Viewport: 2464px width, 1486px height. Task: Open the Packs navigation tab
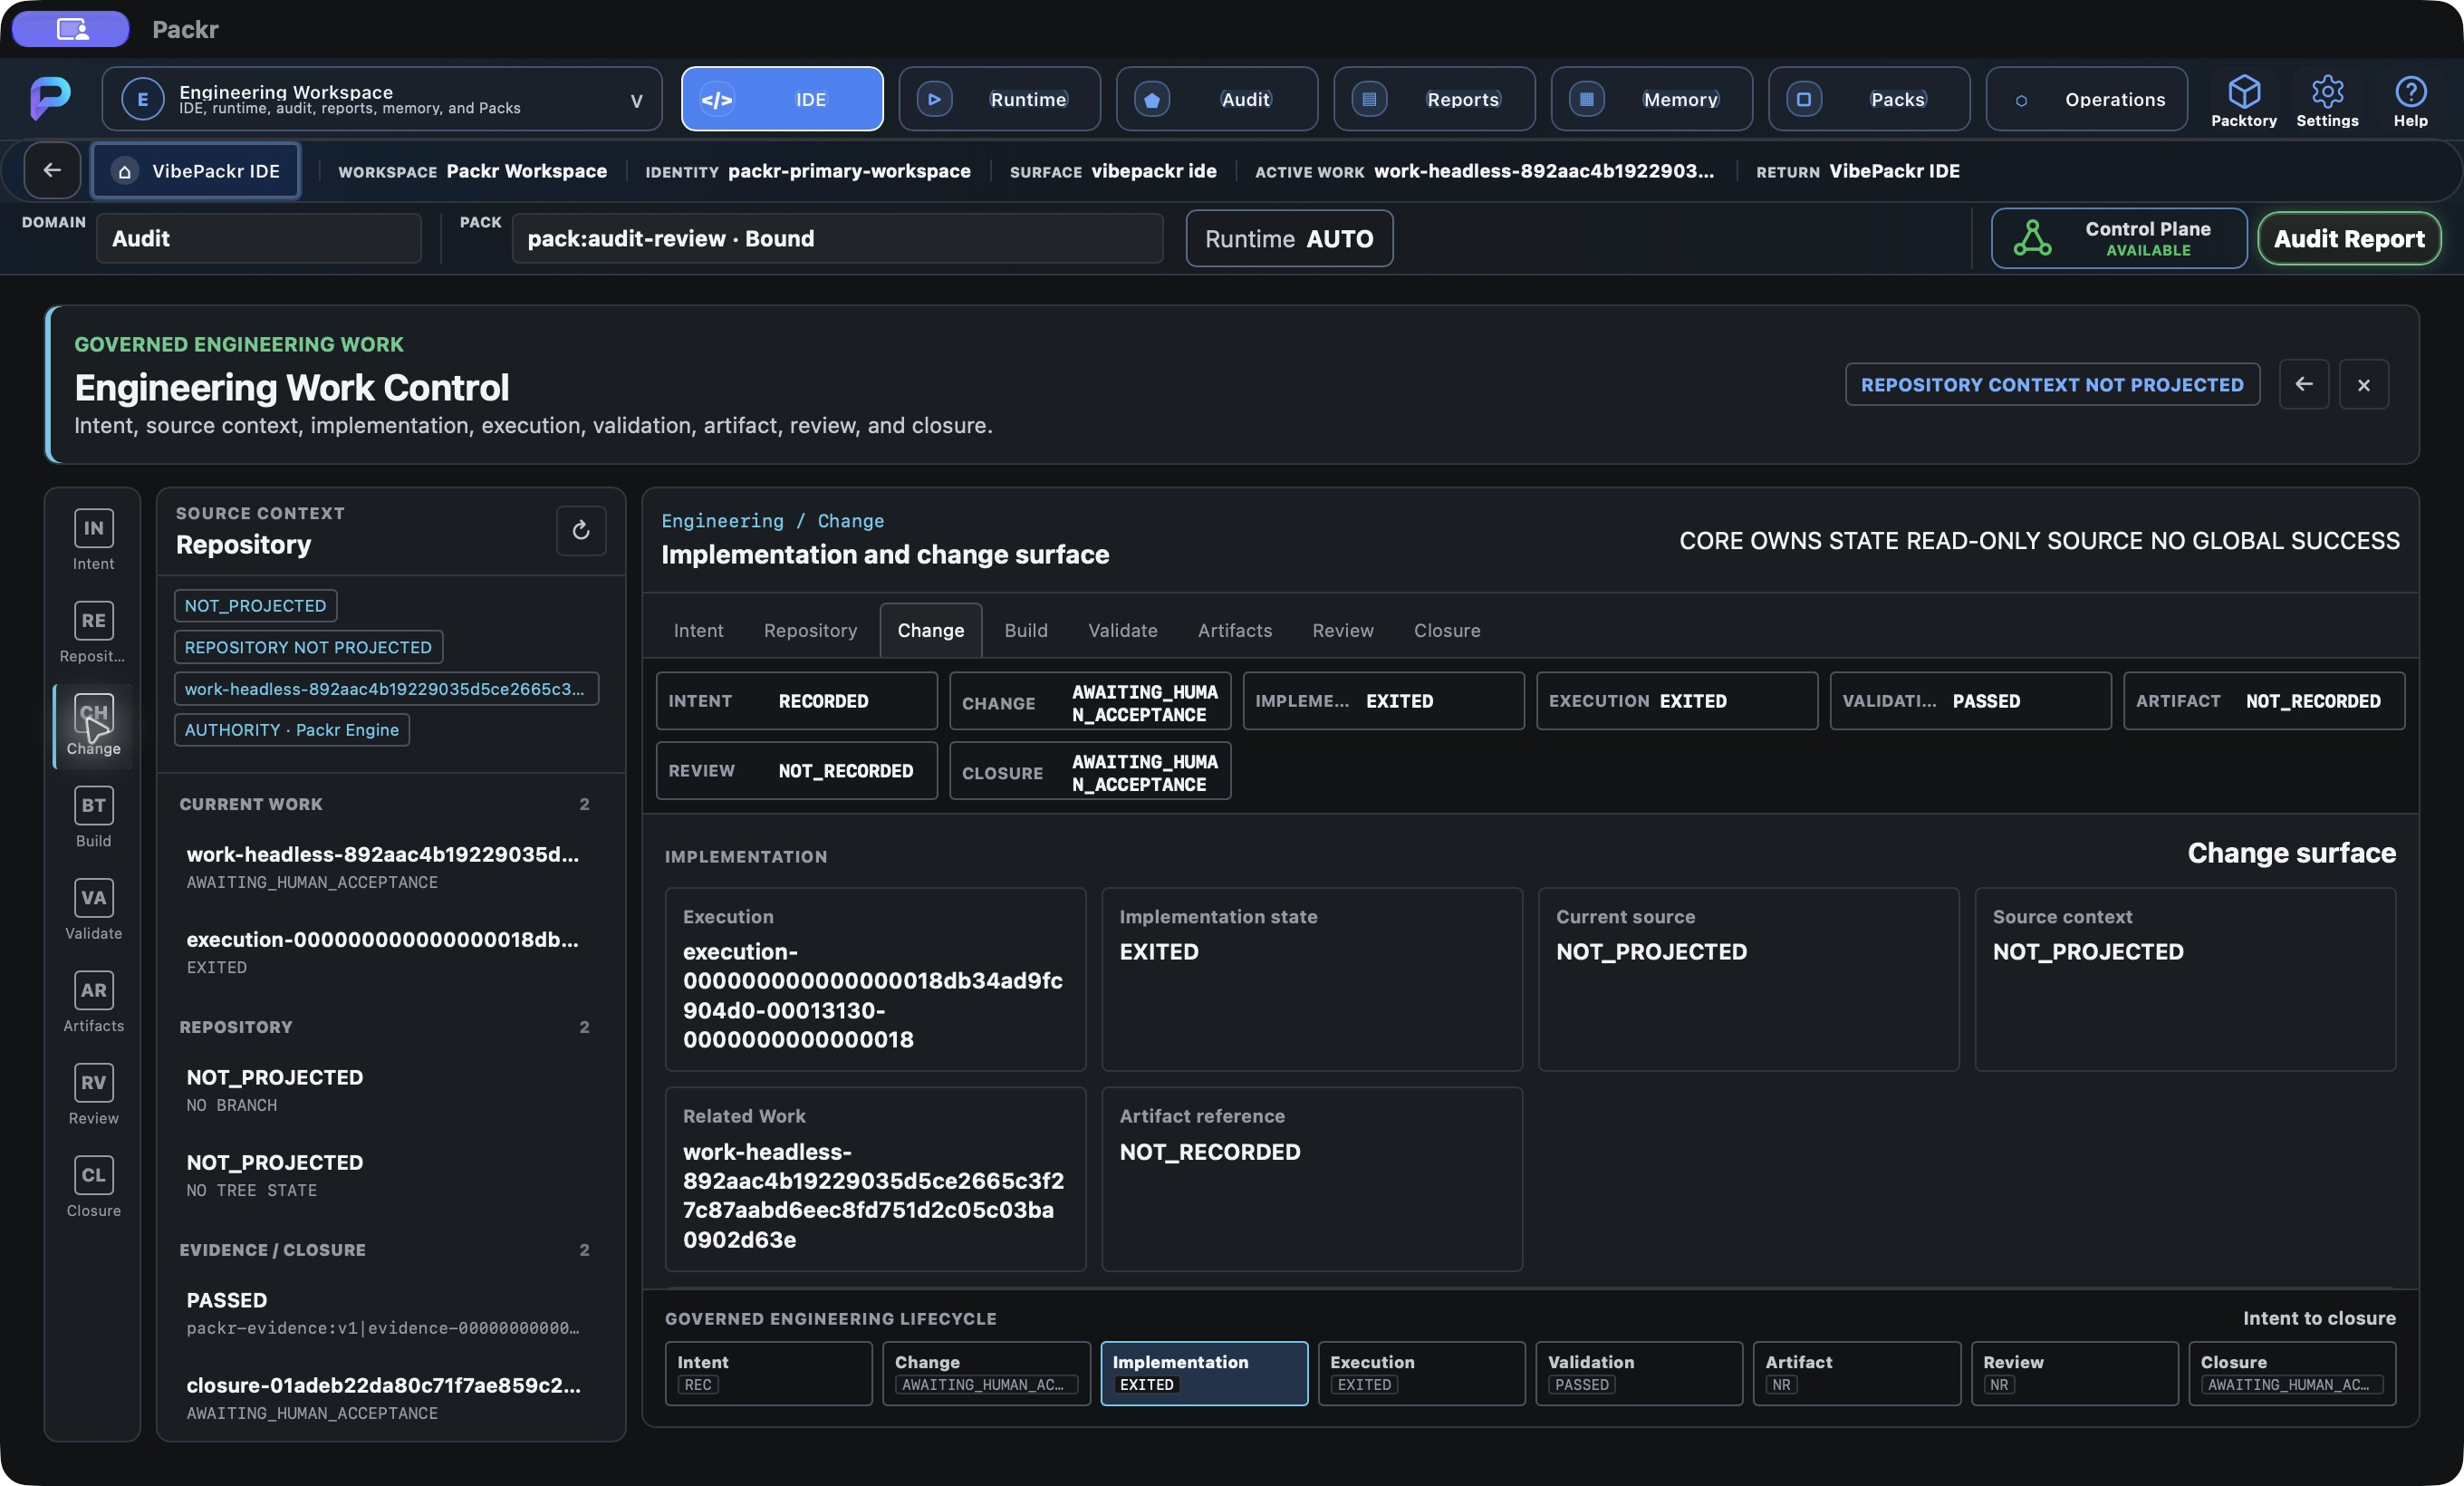click(1869, 99)
